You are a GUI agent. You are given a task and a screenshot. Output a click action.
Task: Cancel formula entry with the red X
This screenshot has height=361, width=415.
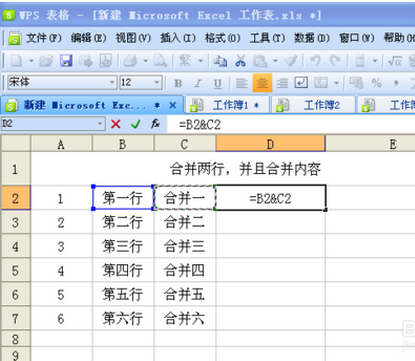(116, 124)
